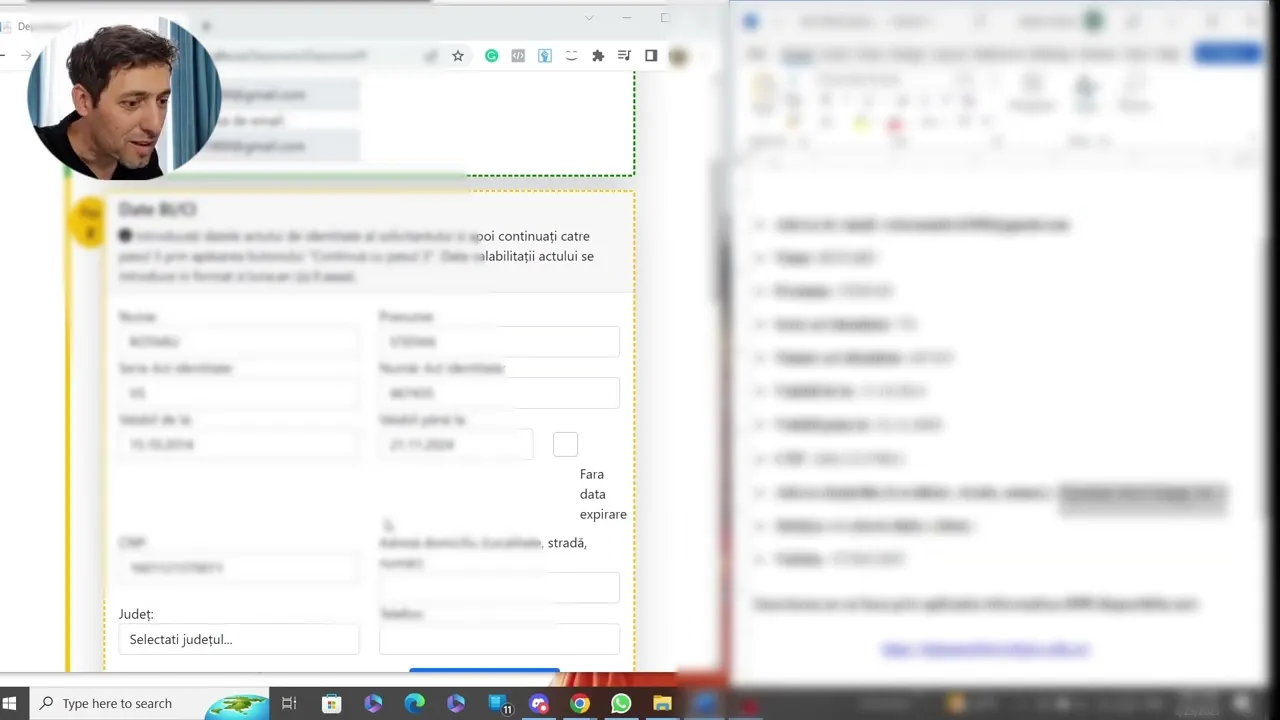Bookmark this page with the star icon
1280x720 pixels.
(458, 56)
